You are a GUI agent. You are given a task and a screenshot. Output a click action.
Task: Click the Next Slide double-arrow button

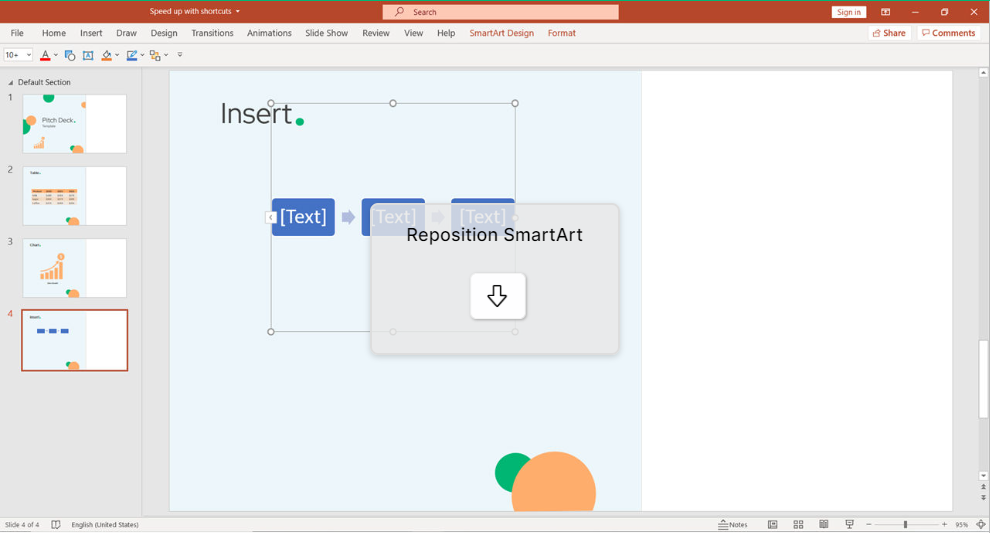(x=983, y=498)
